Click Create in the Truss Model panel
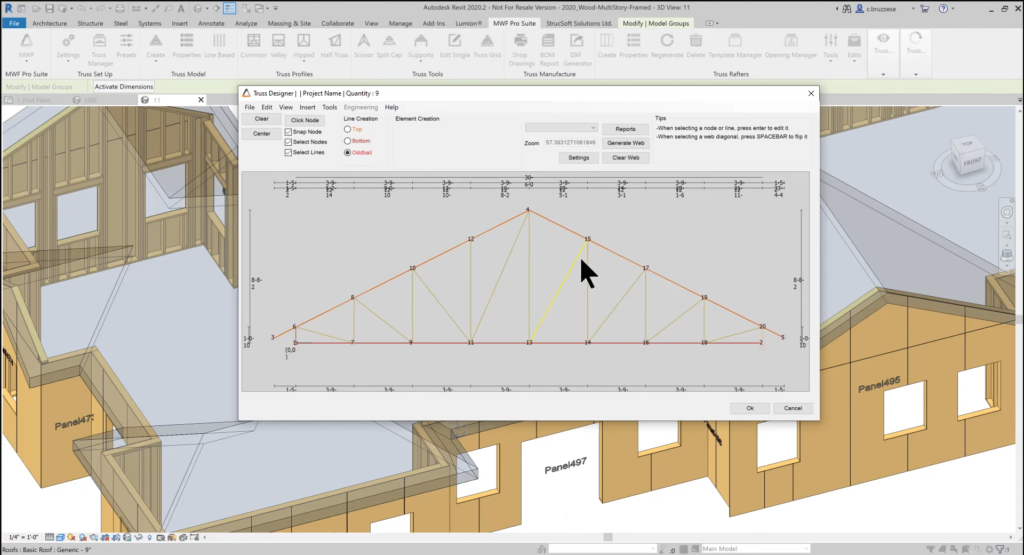The height and width of the screenshot is (555, 1024). (155, 46)
